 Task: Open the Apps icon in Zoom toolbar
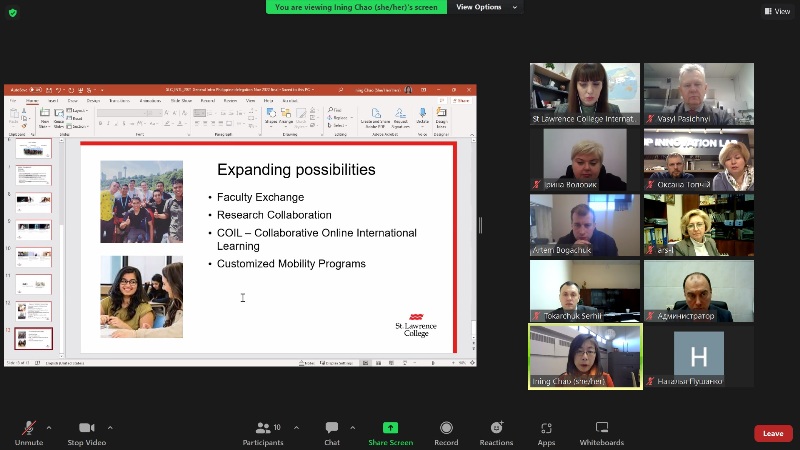pyautogui.click(x=546, y=428)
